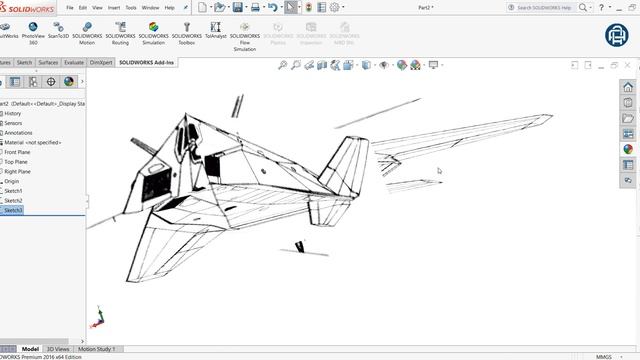640x360 pixels.
Task: Save the part with Save icon
Action: [238, 7]
